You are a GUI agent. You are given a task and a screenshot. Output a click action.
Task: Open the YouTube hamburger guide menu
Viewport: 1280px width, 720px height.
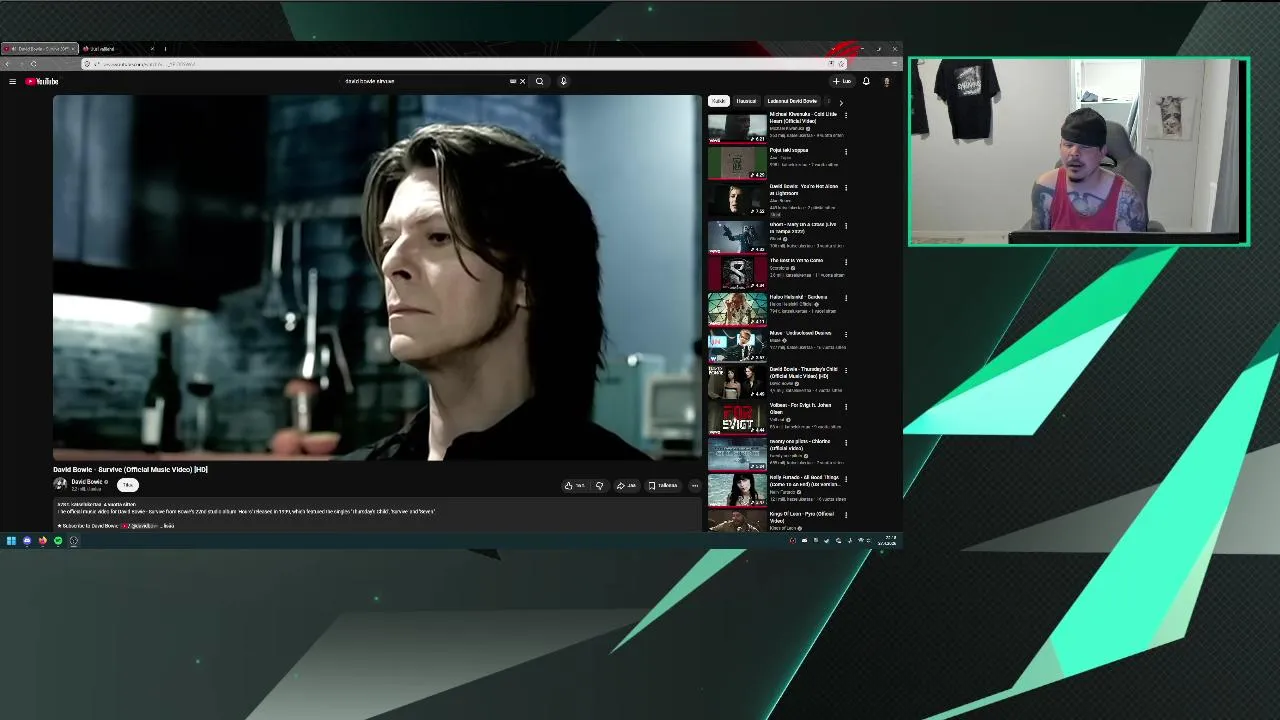coord(12,81)
